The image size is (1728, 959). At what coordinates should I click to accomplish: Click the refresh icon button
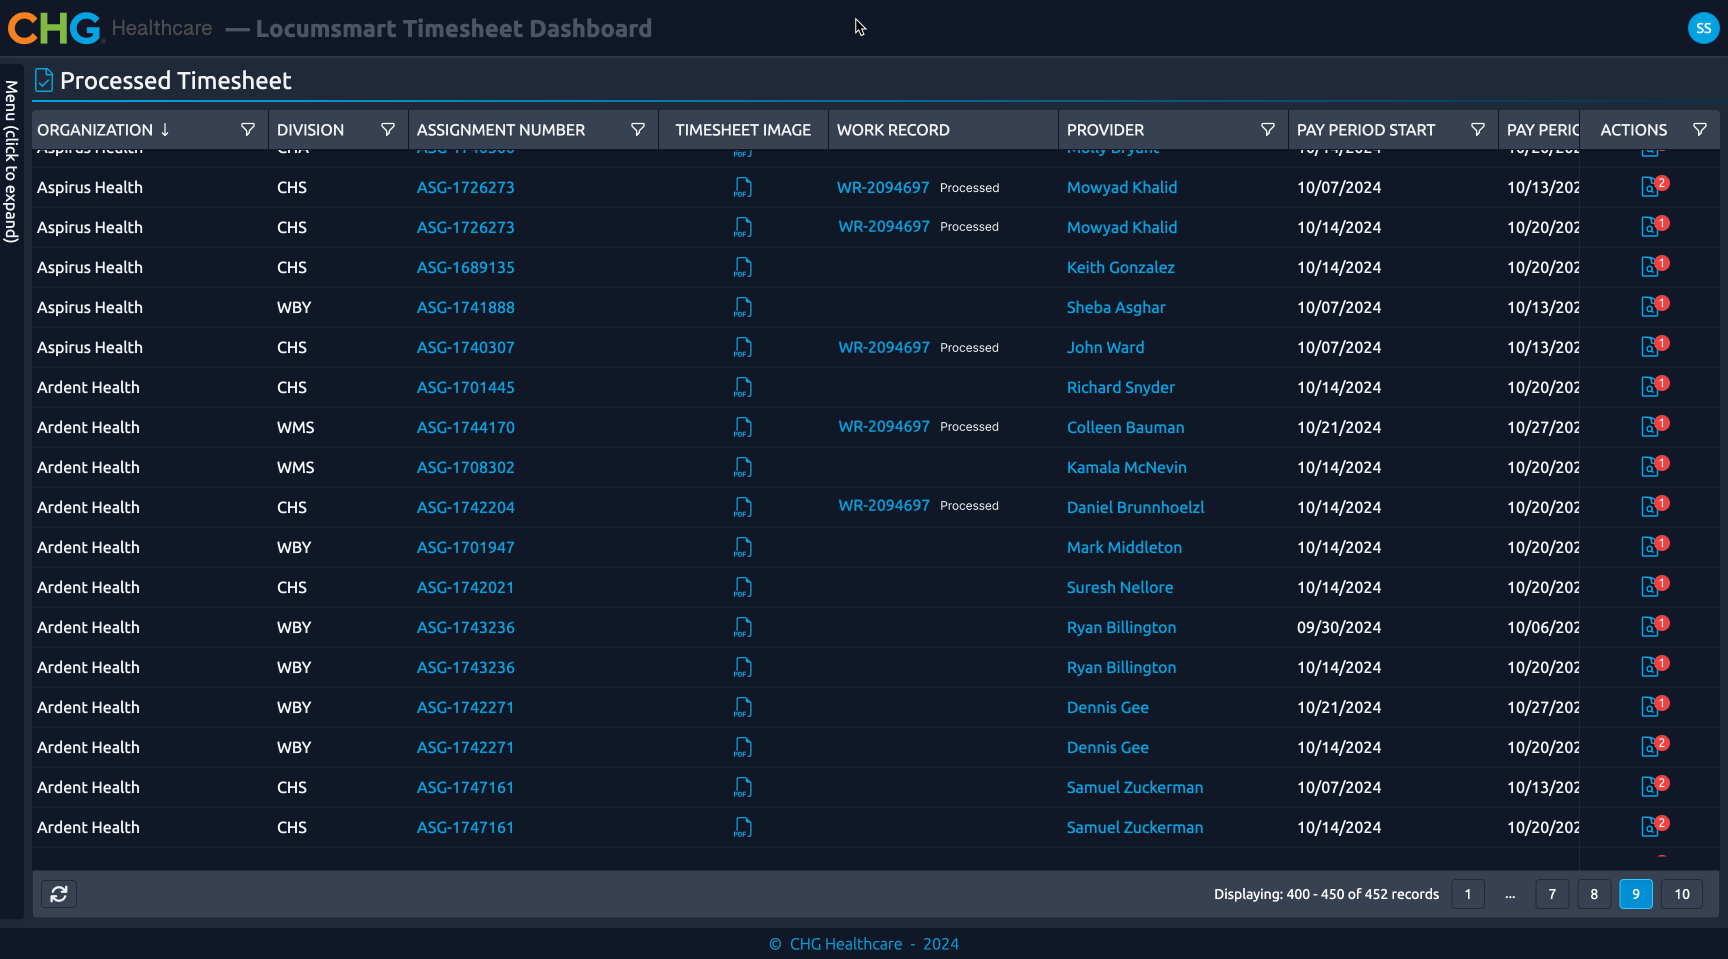tap(59, 894)
